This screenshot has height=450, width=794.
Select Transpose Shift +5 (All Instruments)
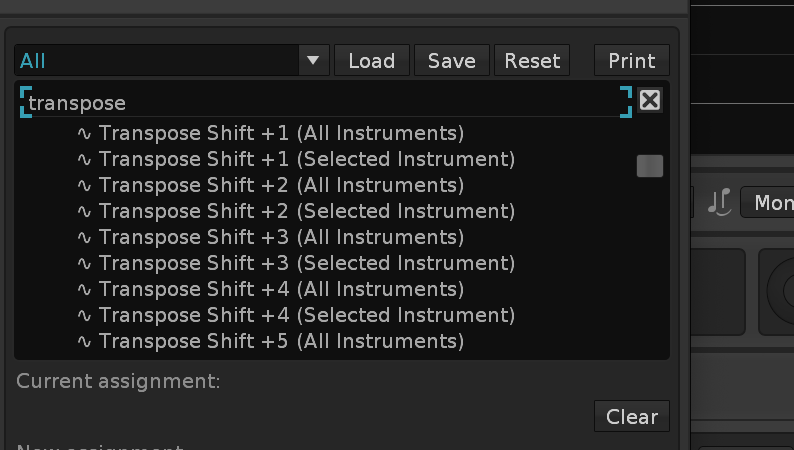tap(281, 341)
